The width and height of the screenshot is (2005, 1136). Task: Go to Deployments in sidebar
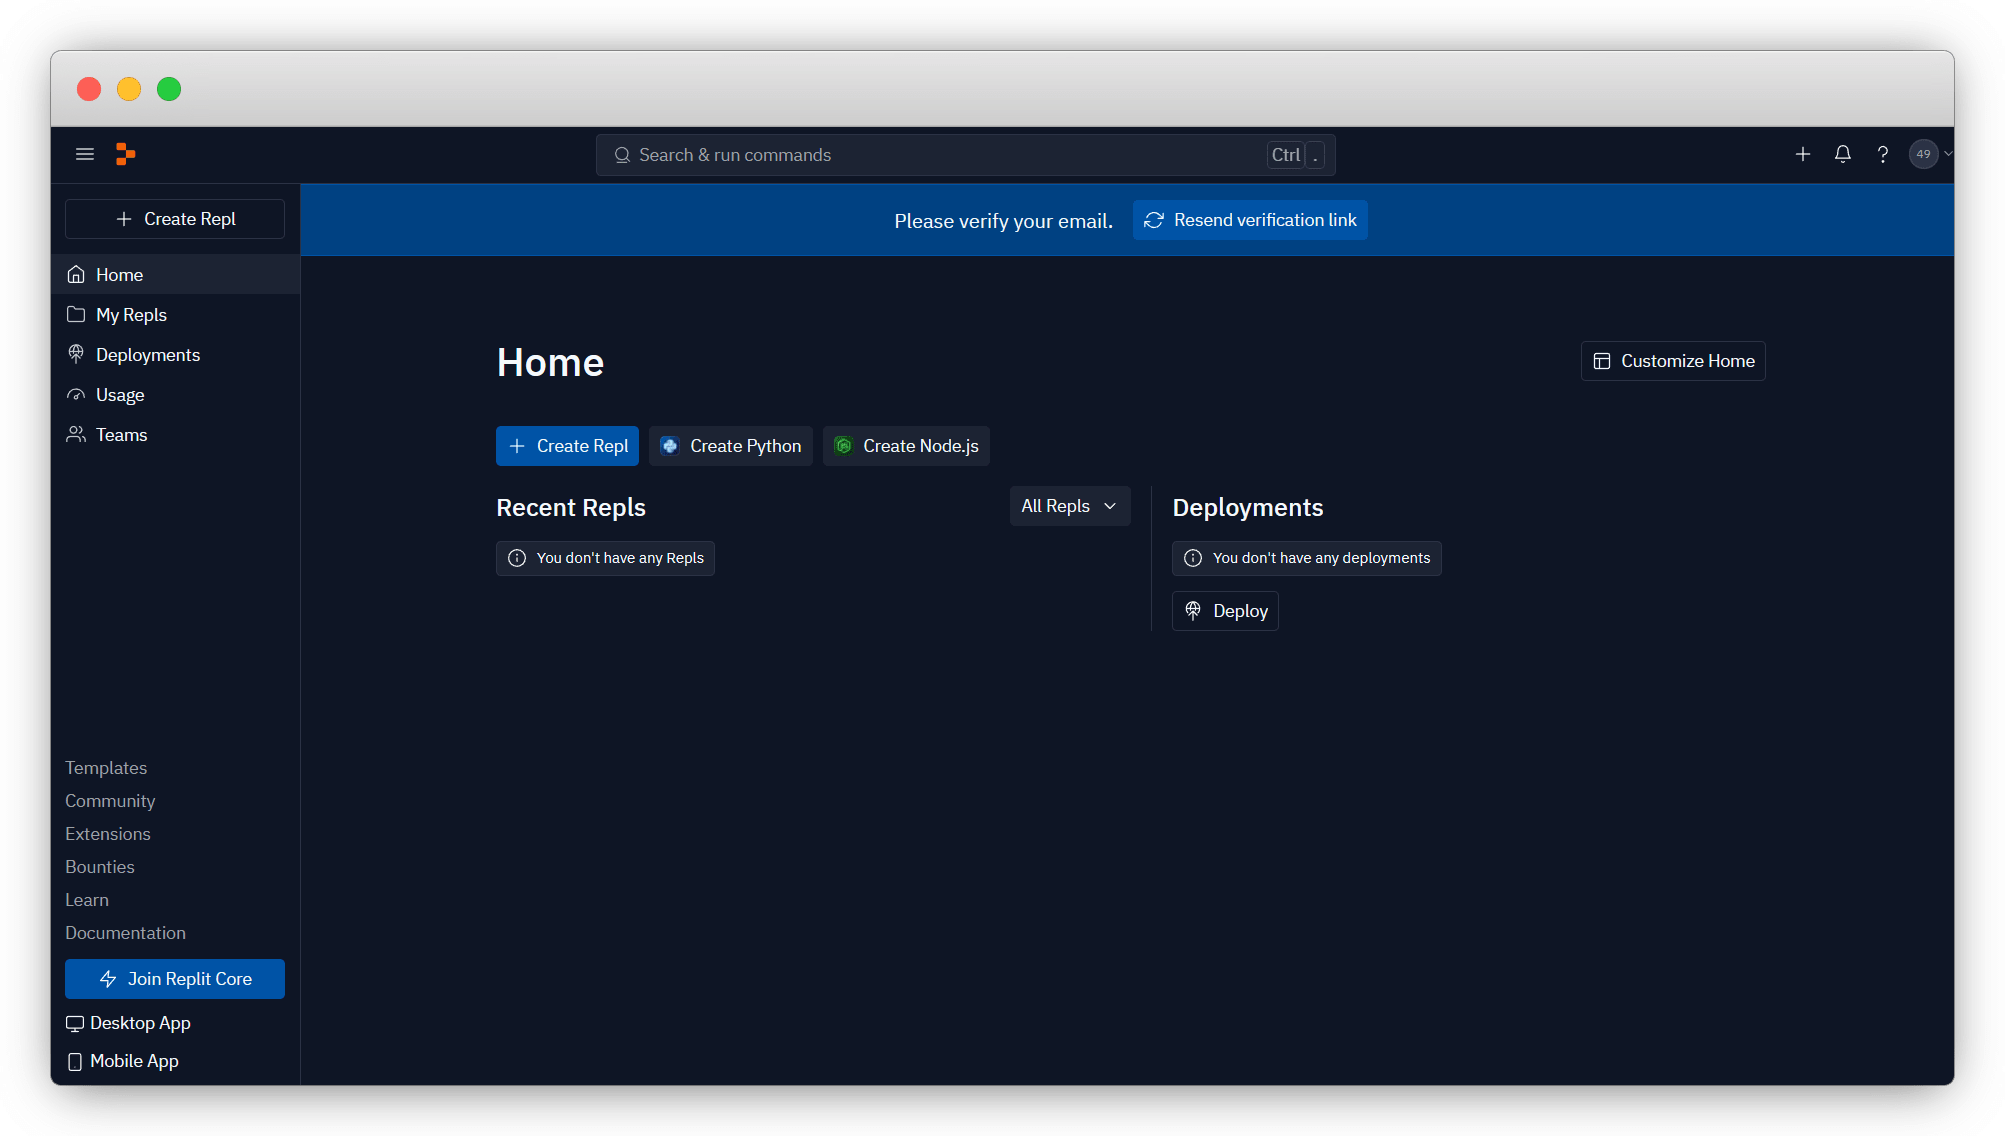tap(147, 355)
